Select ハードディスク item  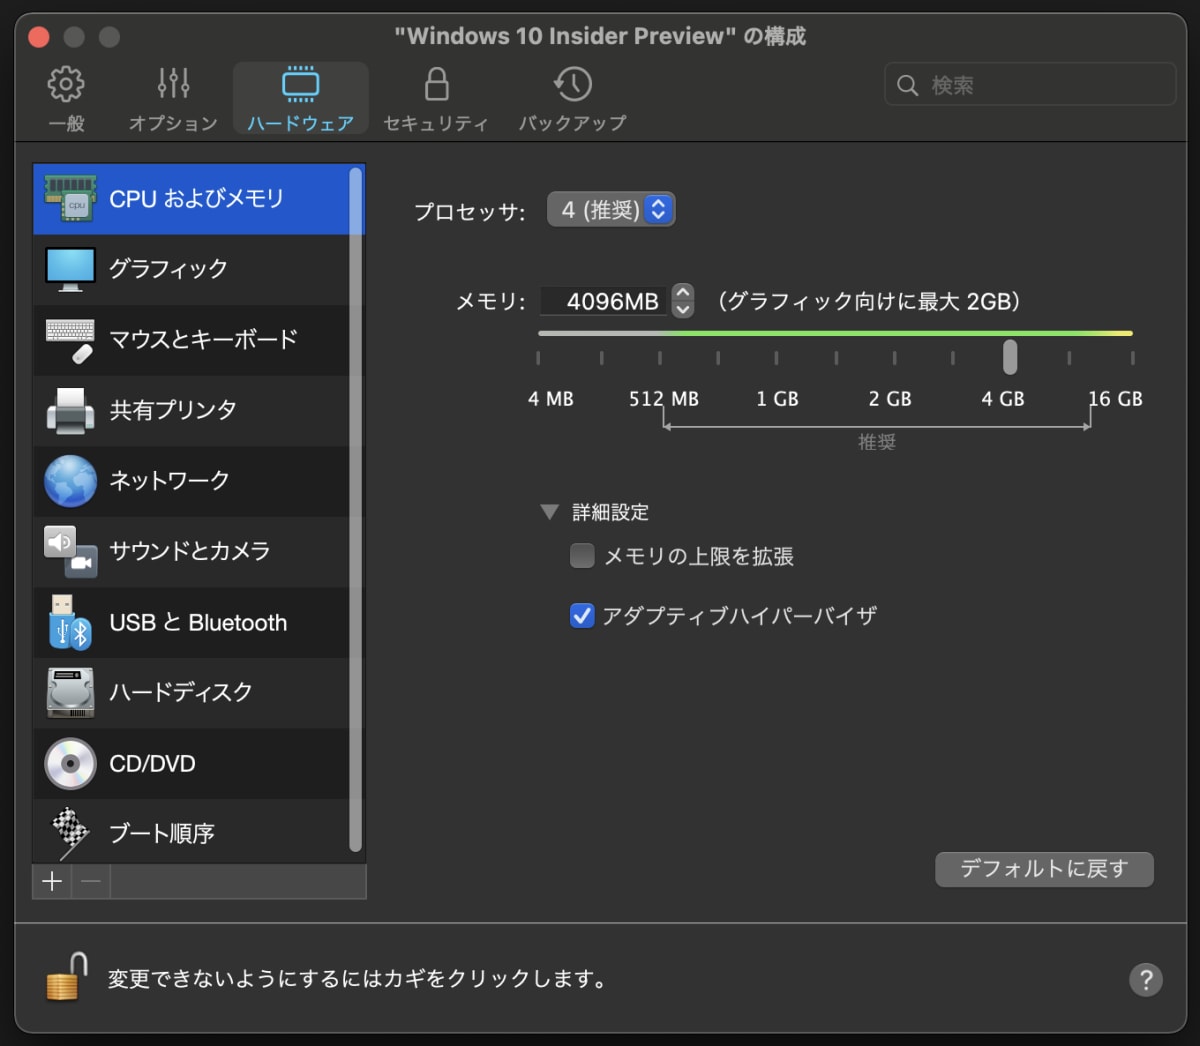point(191,692)
